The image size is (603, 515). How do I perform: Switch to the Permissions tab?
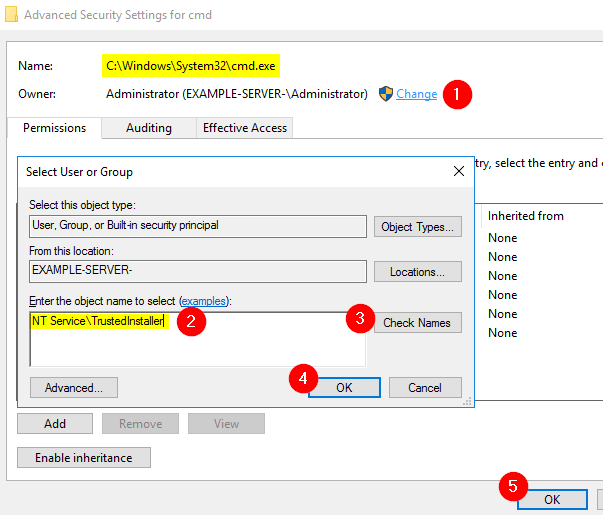pos(54,128)
